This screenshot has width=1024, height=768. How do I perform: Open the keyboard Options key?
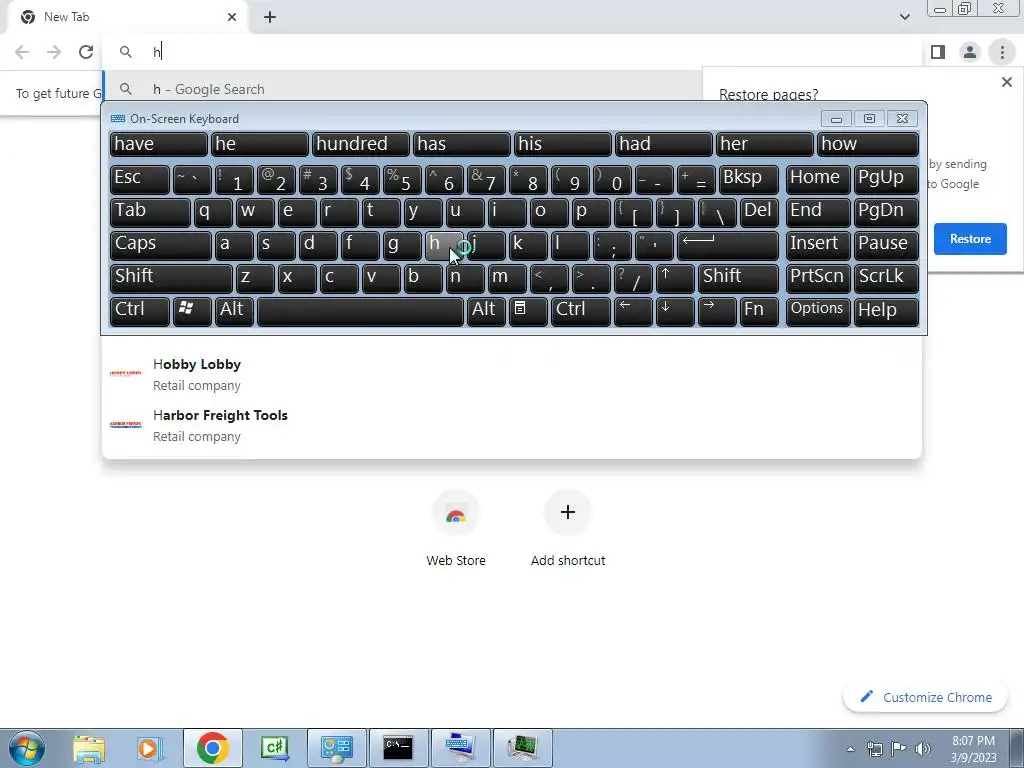click(818, 312)
